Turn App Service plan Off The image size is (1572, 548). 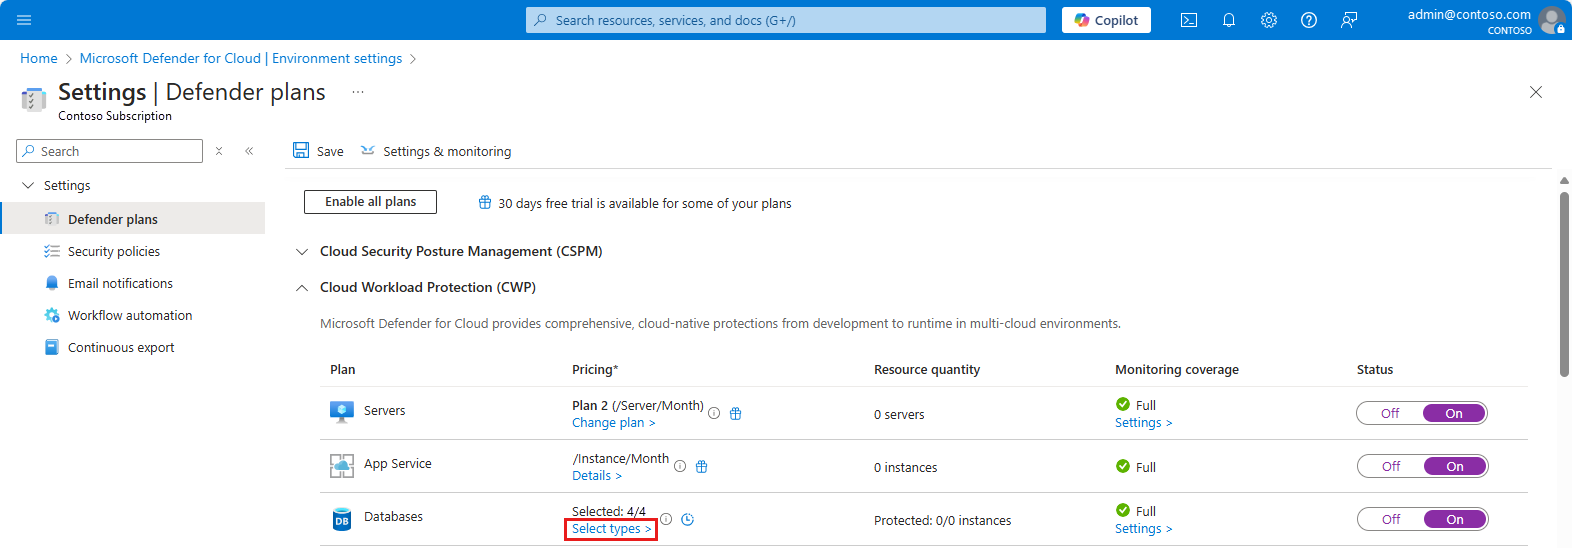click(x=1390, y=466)
